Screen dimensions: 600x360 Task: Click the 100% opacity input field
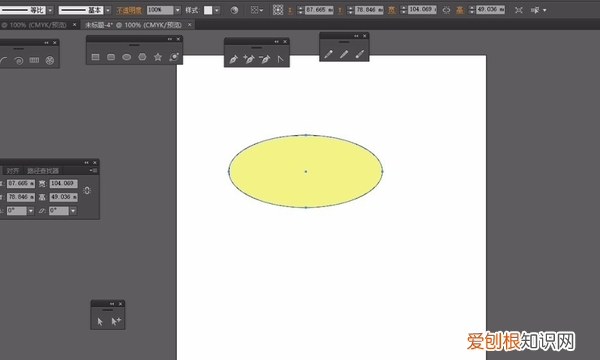pos(160,10)
